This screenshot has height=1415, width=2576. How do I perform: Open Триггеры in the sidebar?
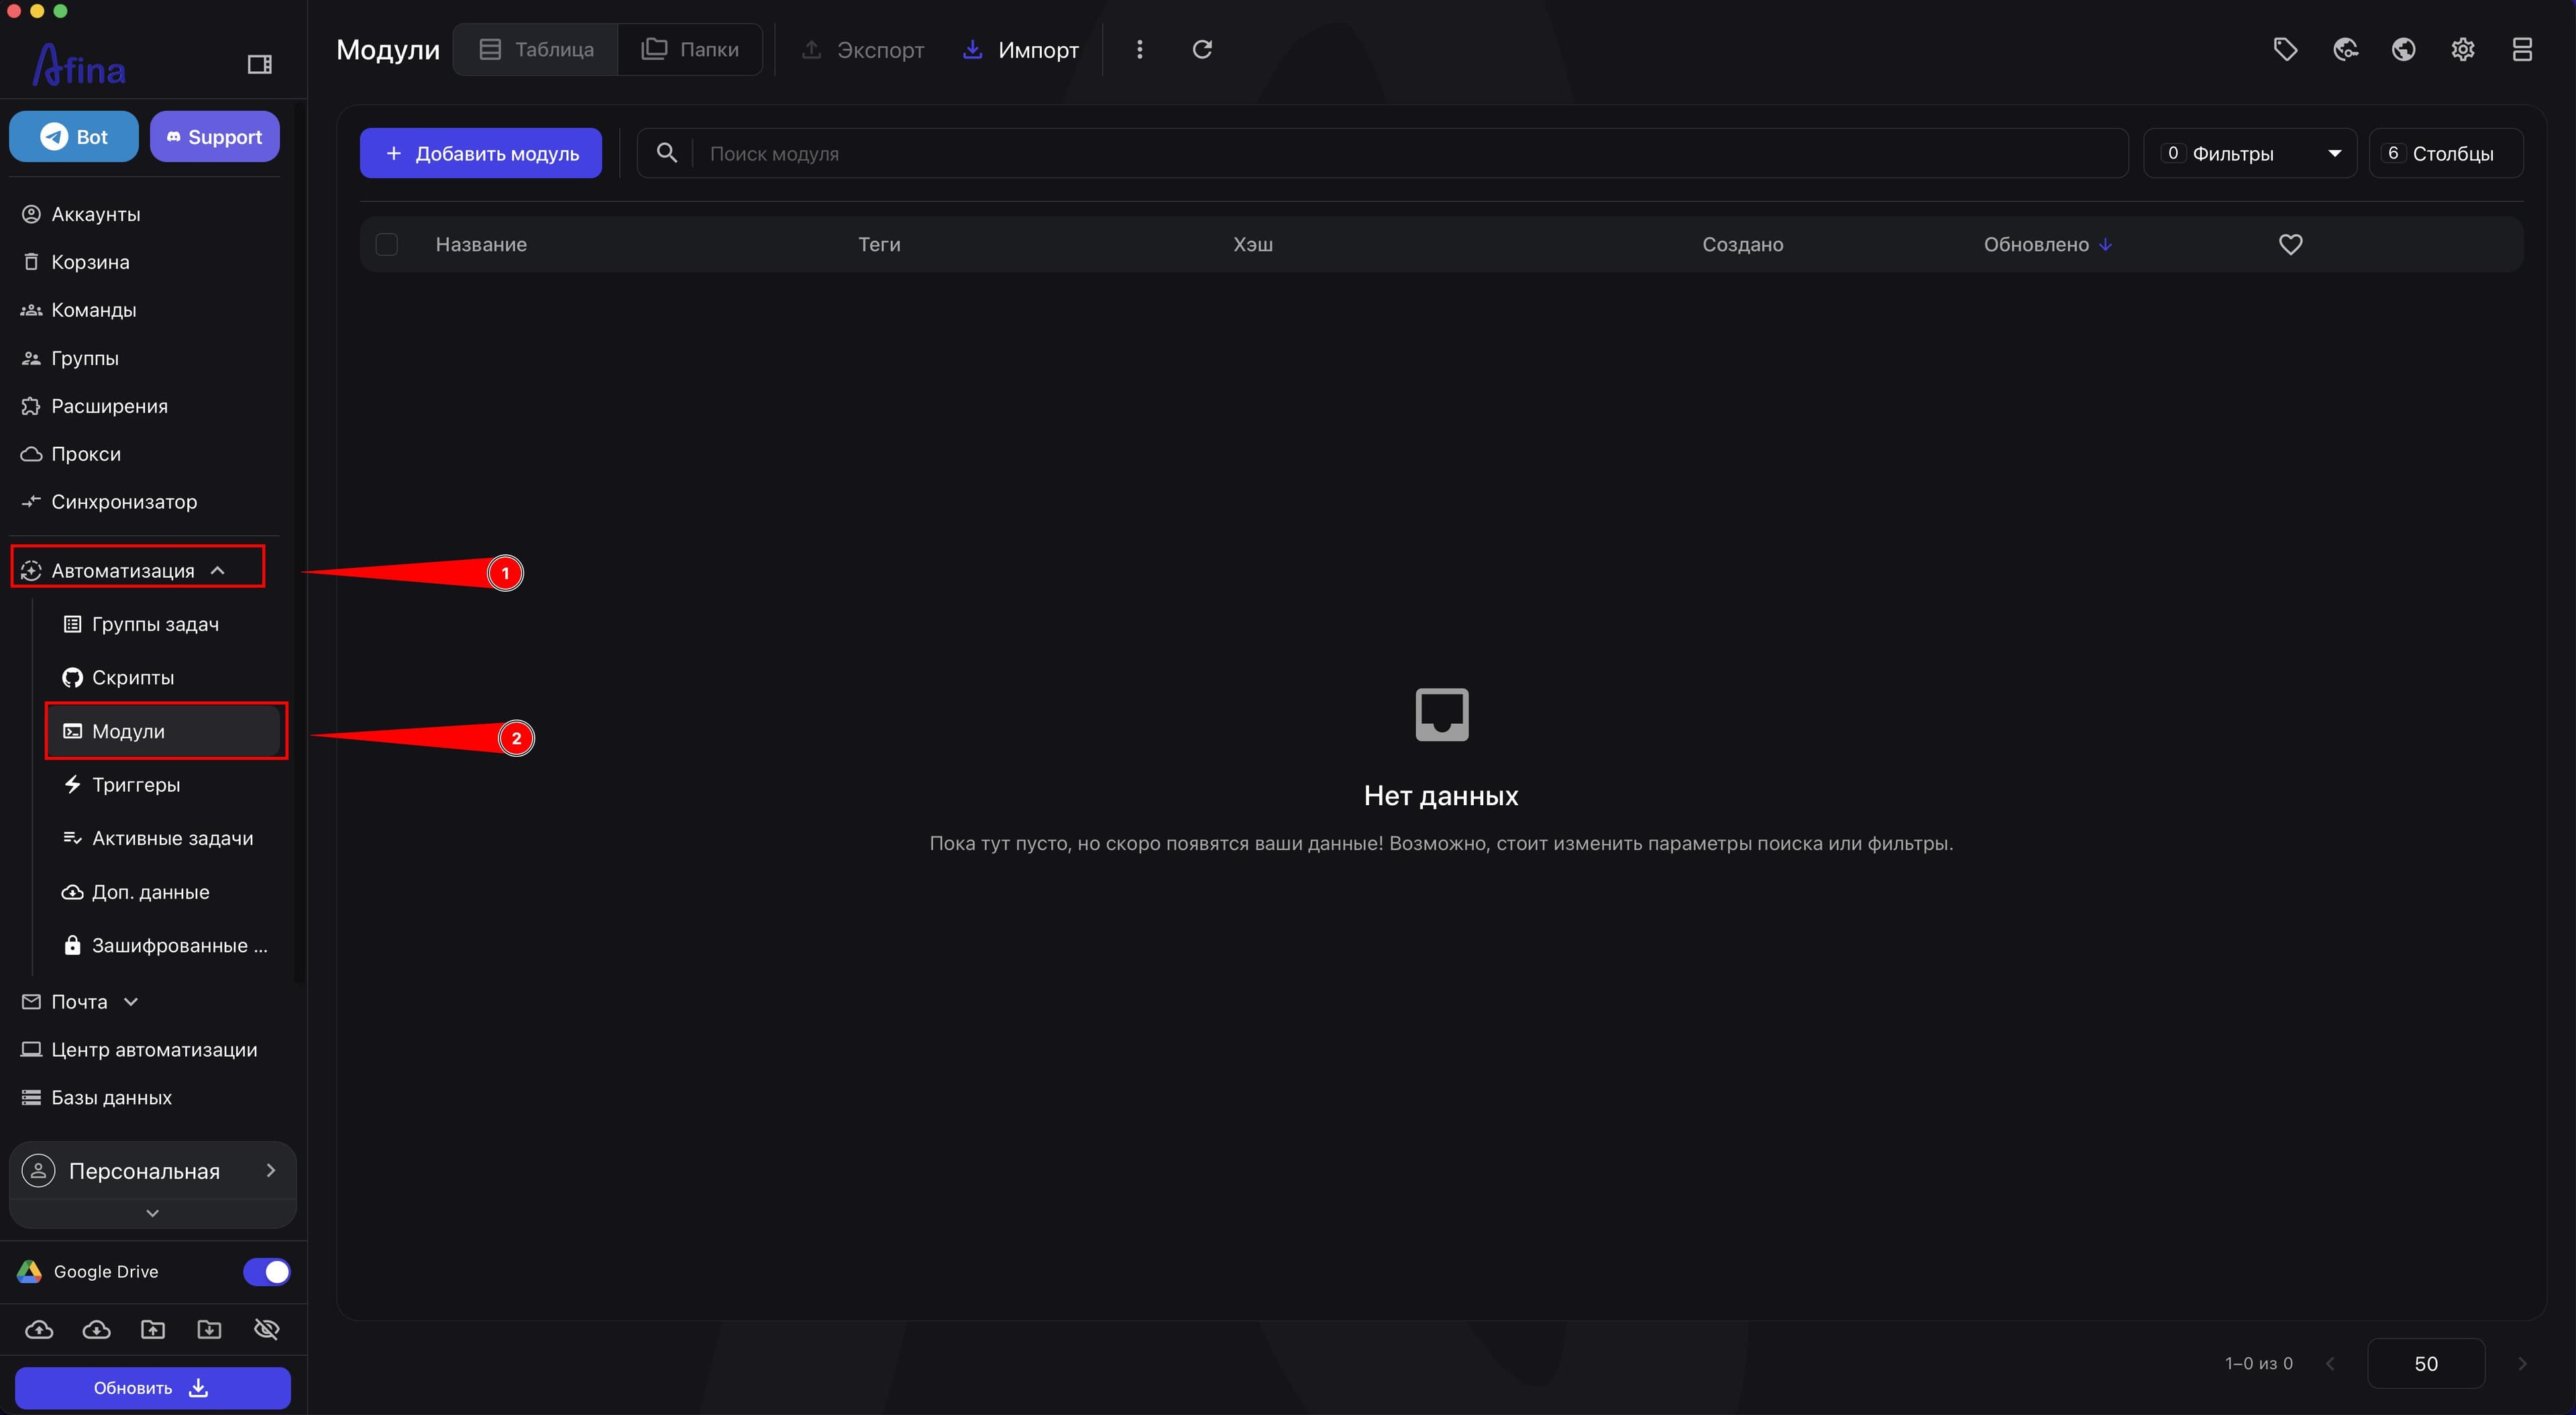click(136, 785)
